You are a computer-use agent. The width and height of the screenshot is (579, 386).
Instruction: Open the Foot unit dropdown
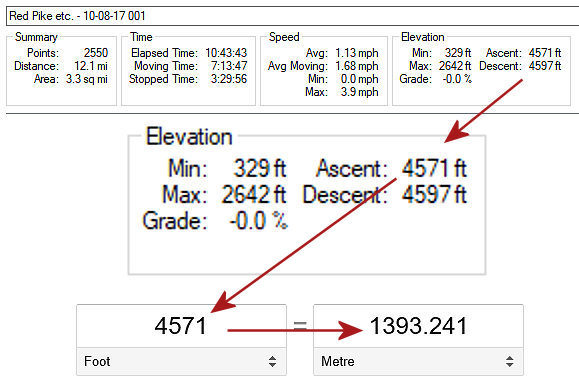(x=181, y=361)
